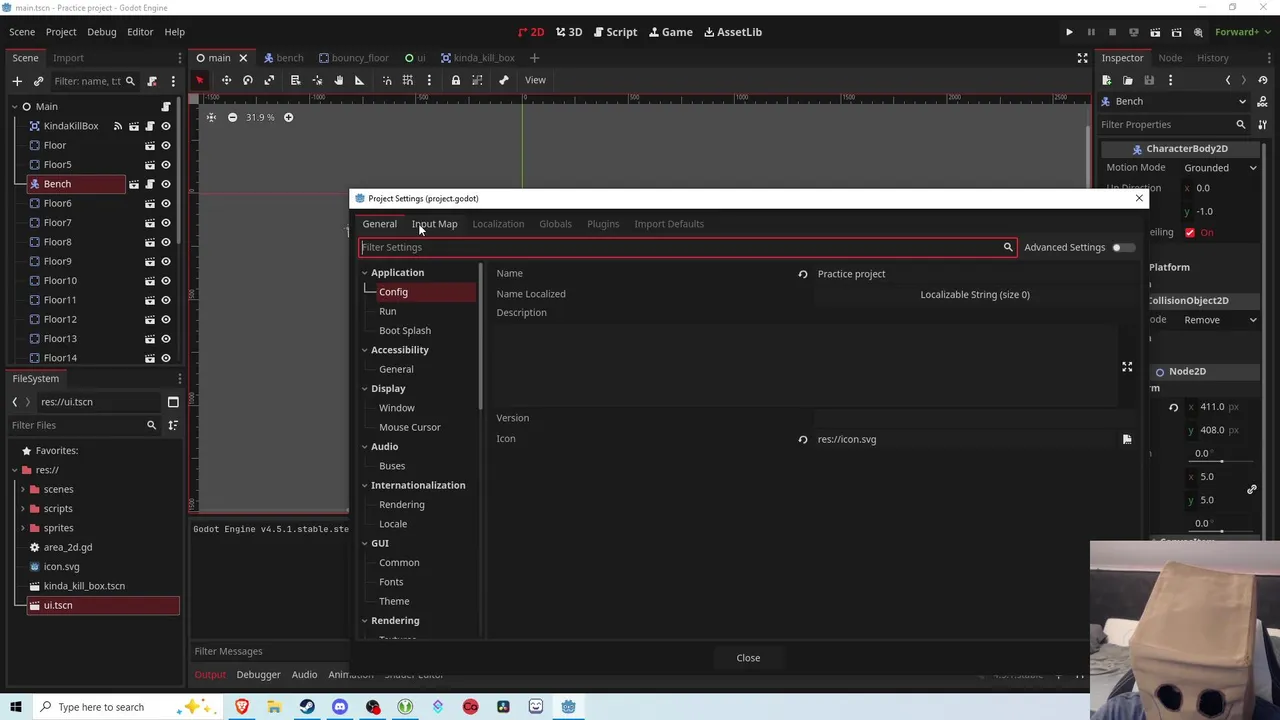Viewport: 1280px width, 720px height.
Task: Collapse the Audio settings category
Action: coord(364,447)
